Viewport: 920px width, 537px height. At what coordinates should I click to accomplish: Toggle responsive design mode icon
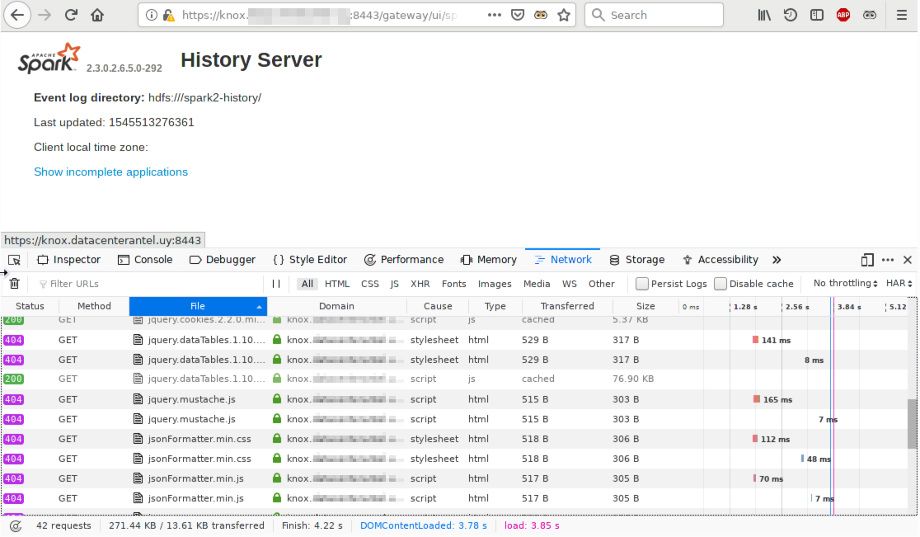point(867,260)
